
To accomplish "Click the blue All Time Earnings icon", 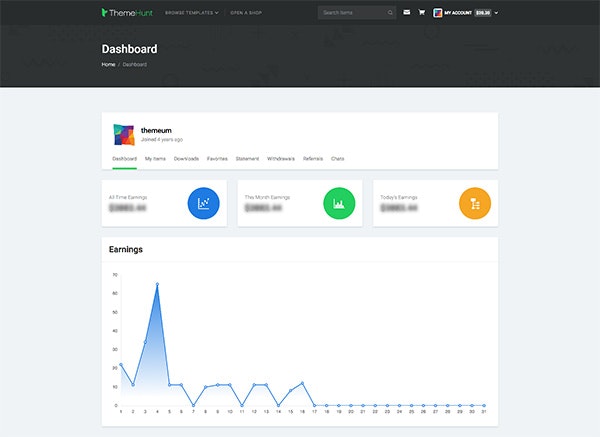I will (x=204, y=203).
